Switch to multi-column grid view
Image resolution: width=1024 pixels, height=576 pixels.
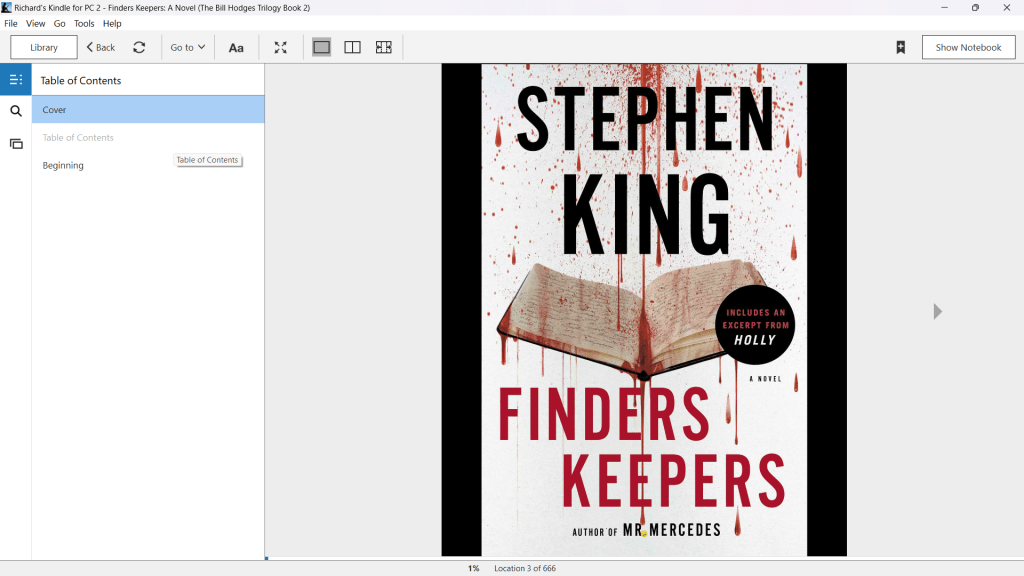383,47
